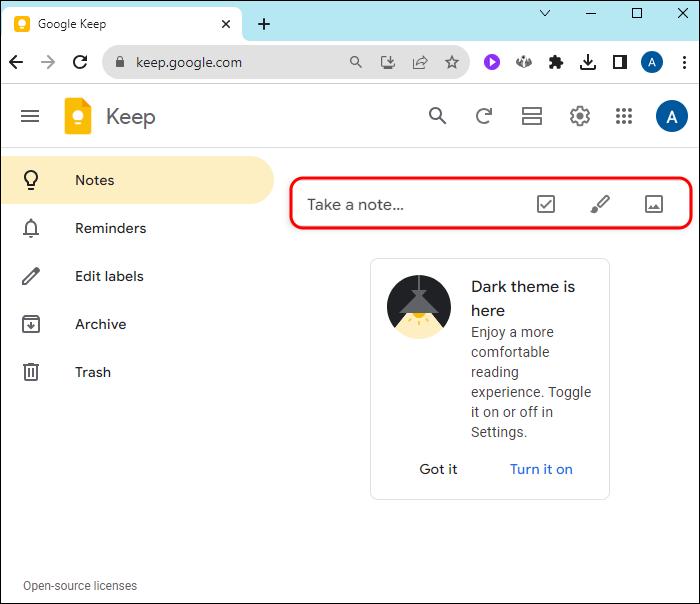Click the install app icon in address bar
Viewport: 700px width, 604px height.
(388, 62)
